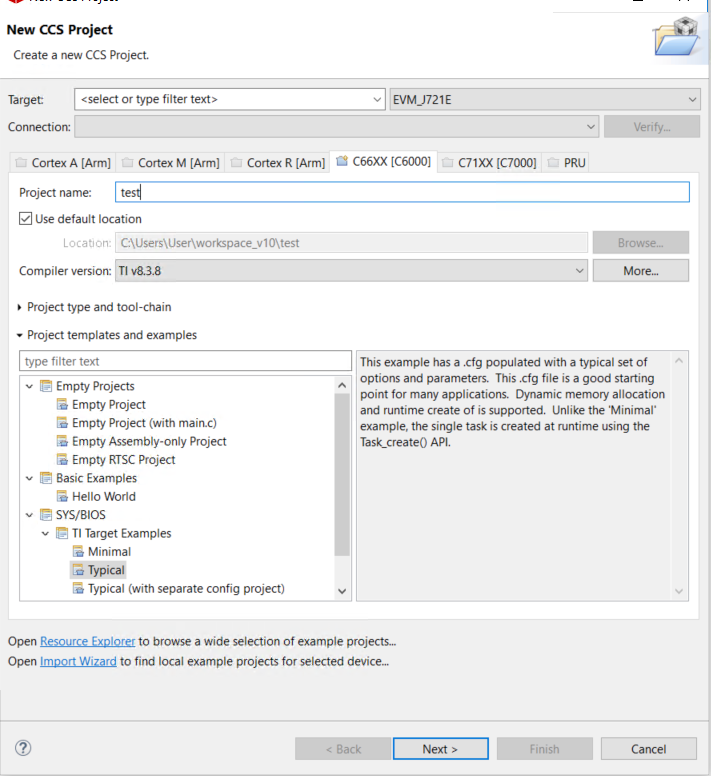The width and height of the screenshot is (711, 776).
Task: Click the Empty Project template icon
Action: (63, 405)
